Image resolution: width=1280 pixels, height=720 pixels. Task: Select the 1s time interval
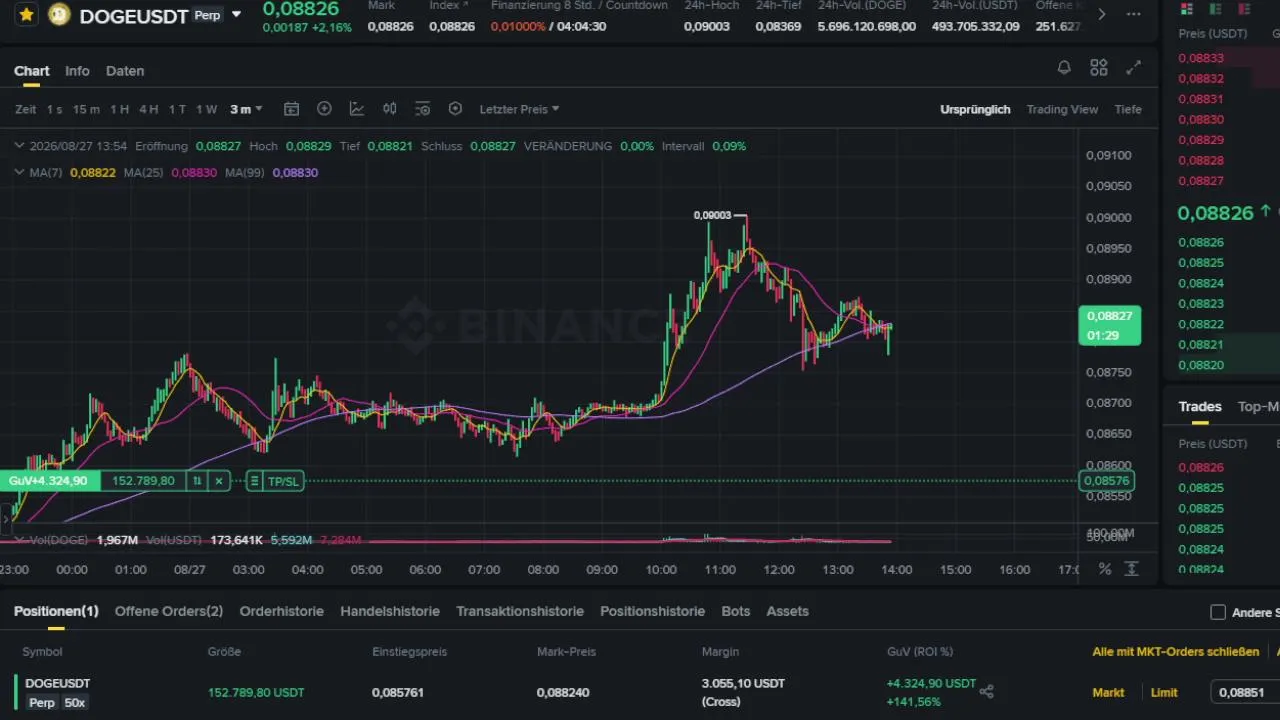point(54,109)
